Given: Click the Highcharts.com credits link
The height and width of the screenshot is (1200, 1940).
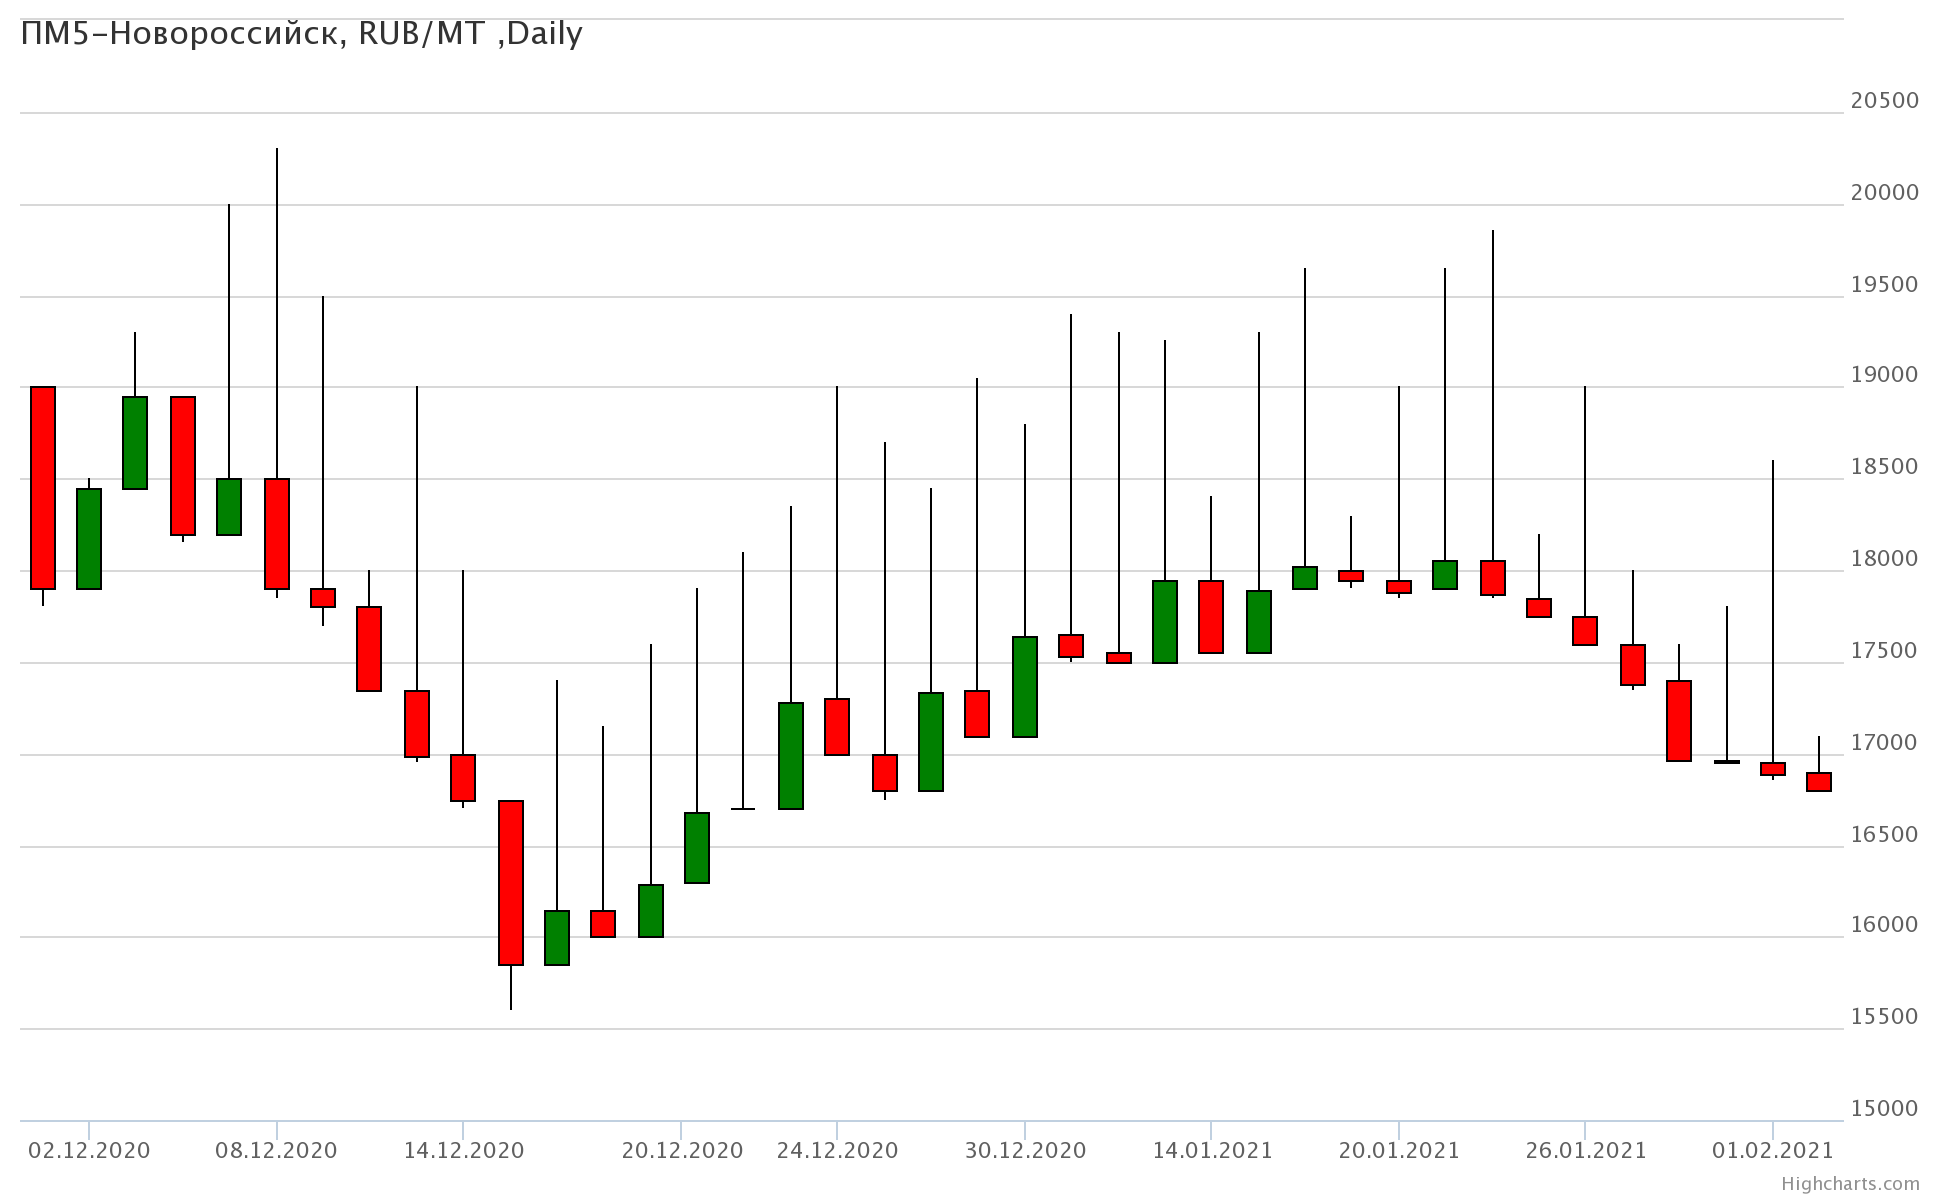Looking at the screenshot, I should (1849, 1184).
